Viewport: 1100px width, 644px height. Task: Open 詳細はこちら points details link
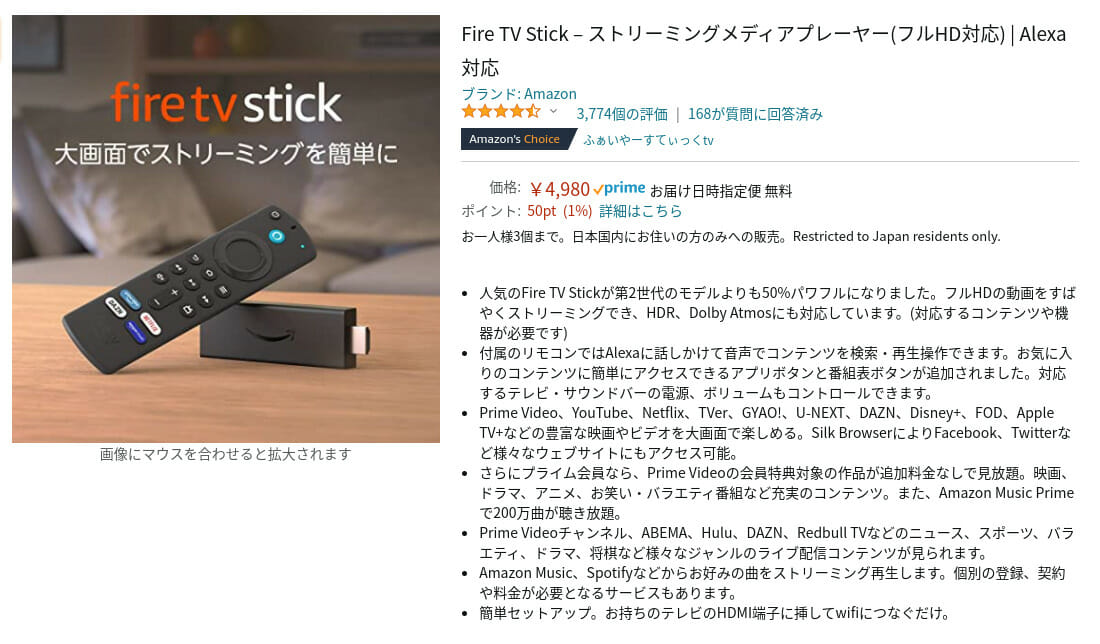640,210
